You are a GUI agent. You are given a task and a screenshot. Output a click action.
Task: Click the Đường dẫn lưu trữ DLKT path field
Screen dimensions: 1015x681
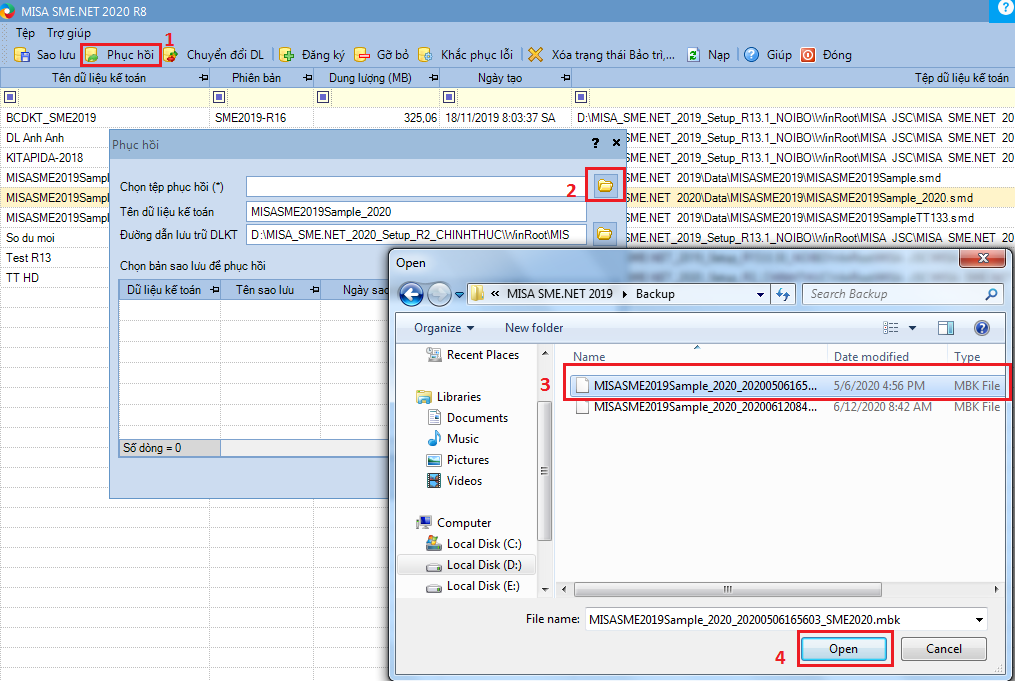pyautogui.click(x=416, y=234)
